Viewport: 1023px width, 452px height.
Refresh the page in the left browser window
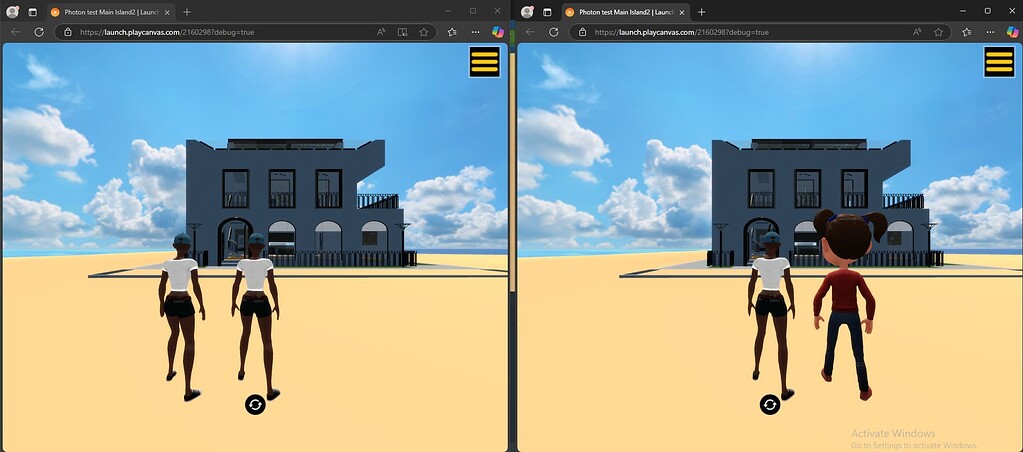tap(39, 32)
